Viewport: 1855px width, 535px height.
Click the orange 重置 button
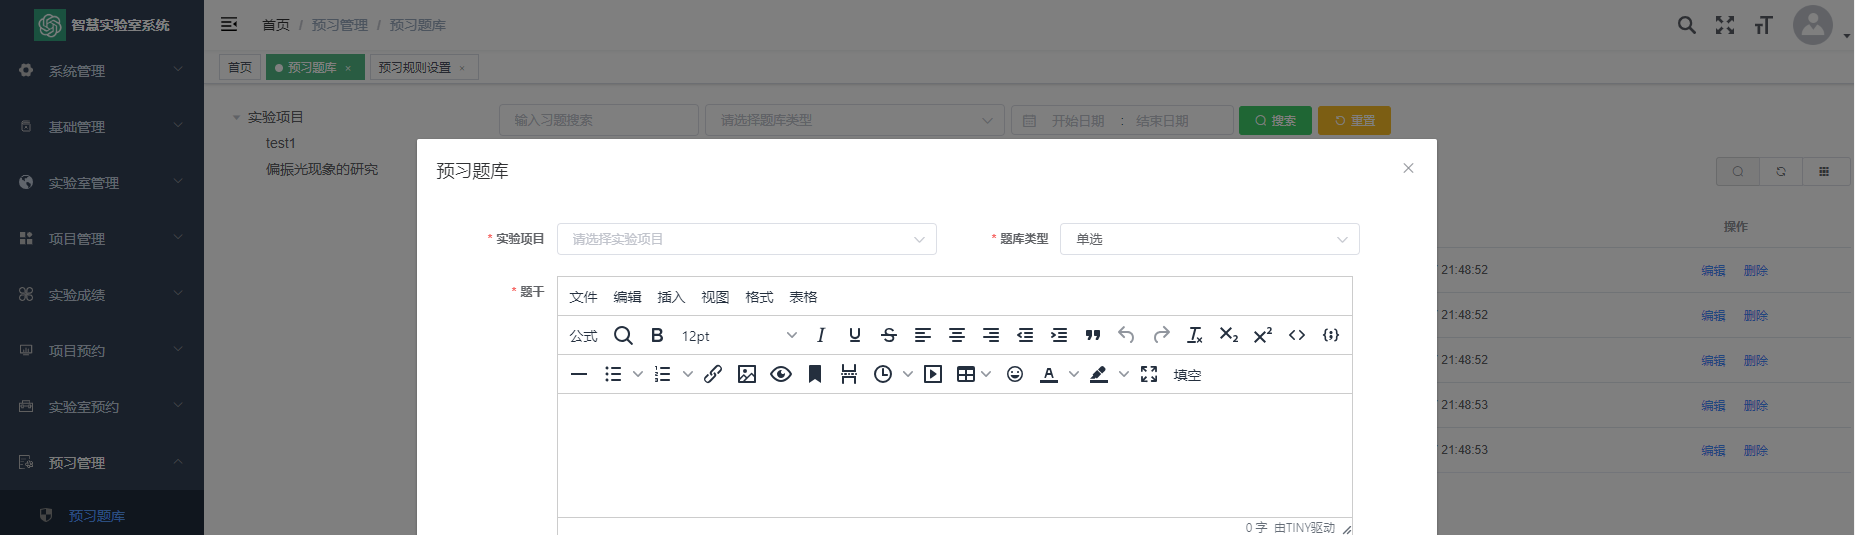click(x=1354, y=120)
